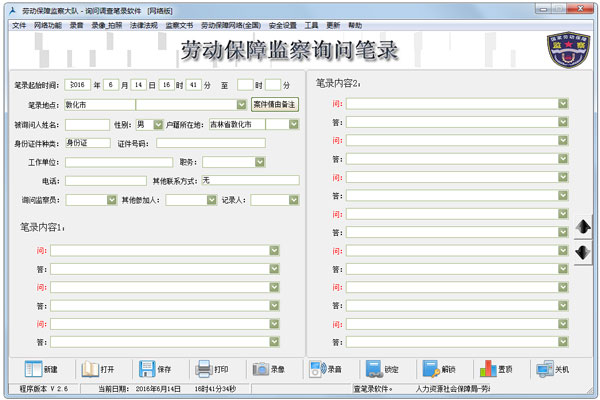This screenshot has width=600, height=400.
Task: Click the 人力资源社会保障局 status bar text
Action: point(453,389)
